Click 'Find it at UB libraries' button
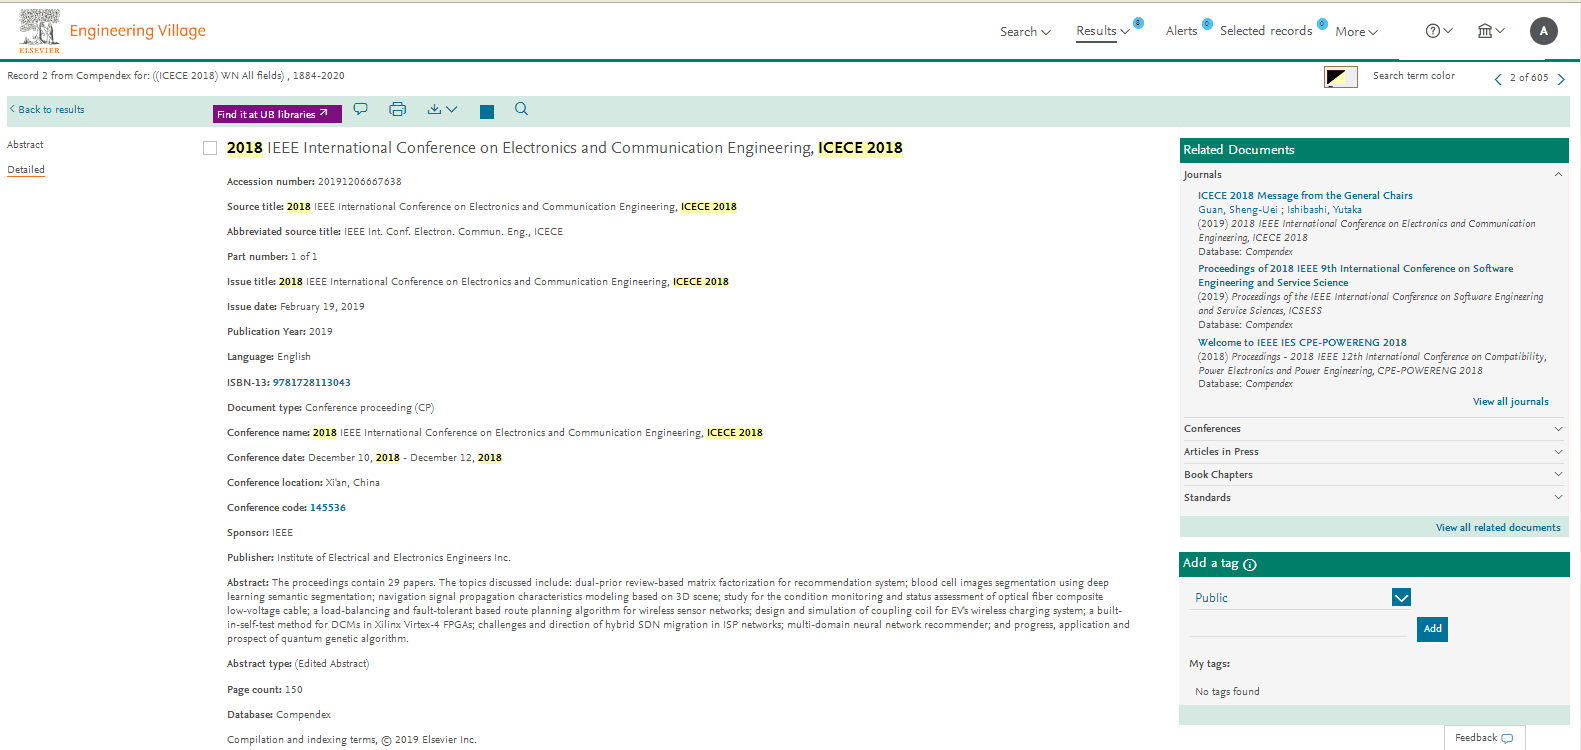 (277, 114)
